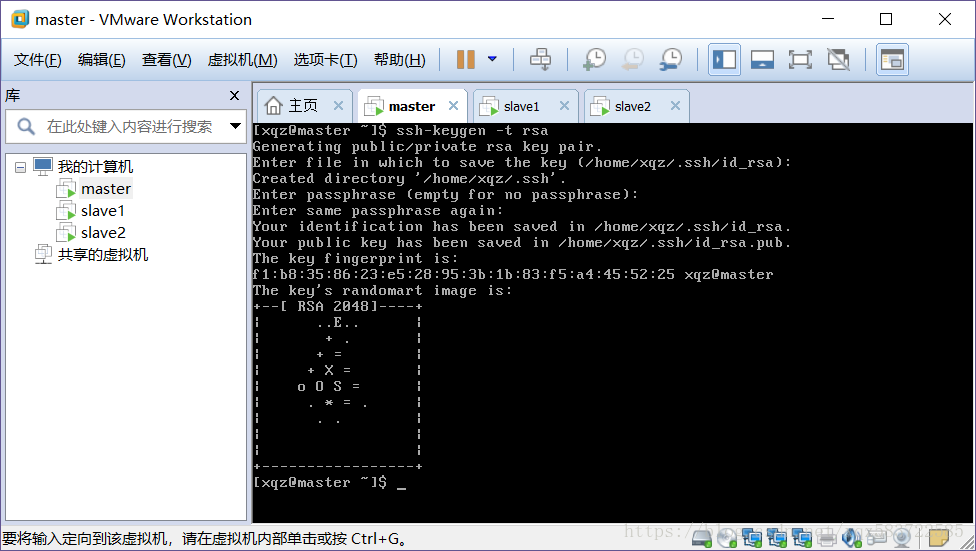Close the slave1 tab
The height and width of the screenshot is (551, 976).
(x=564, y=106)
